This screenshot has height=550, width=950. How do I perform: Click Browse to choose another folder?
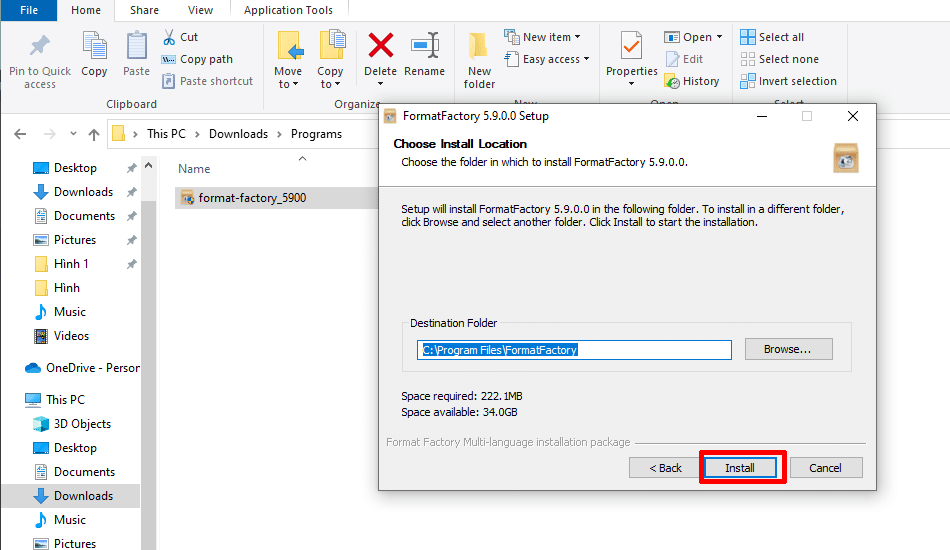788,349
